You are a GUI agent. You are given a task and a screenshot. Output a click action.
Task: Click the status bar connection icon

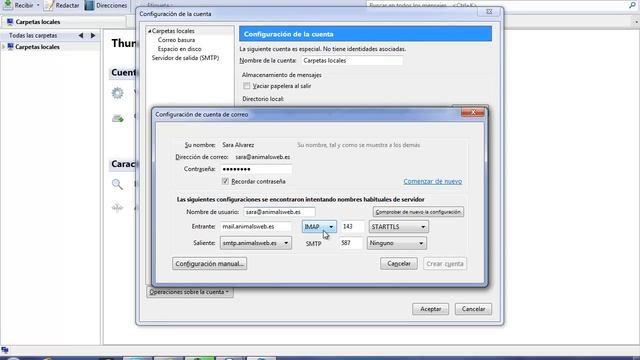tap(5, 350)
